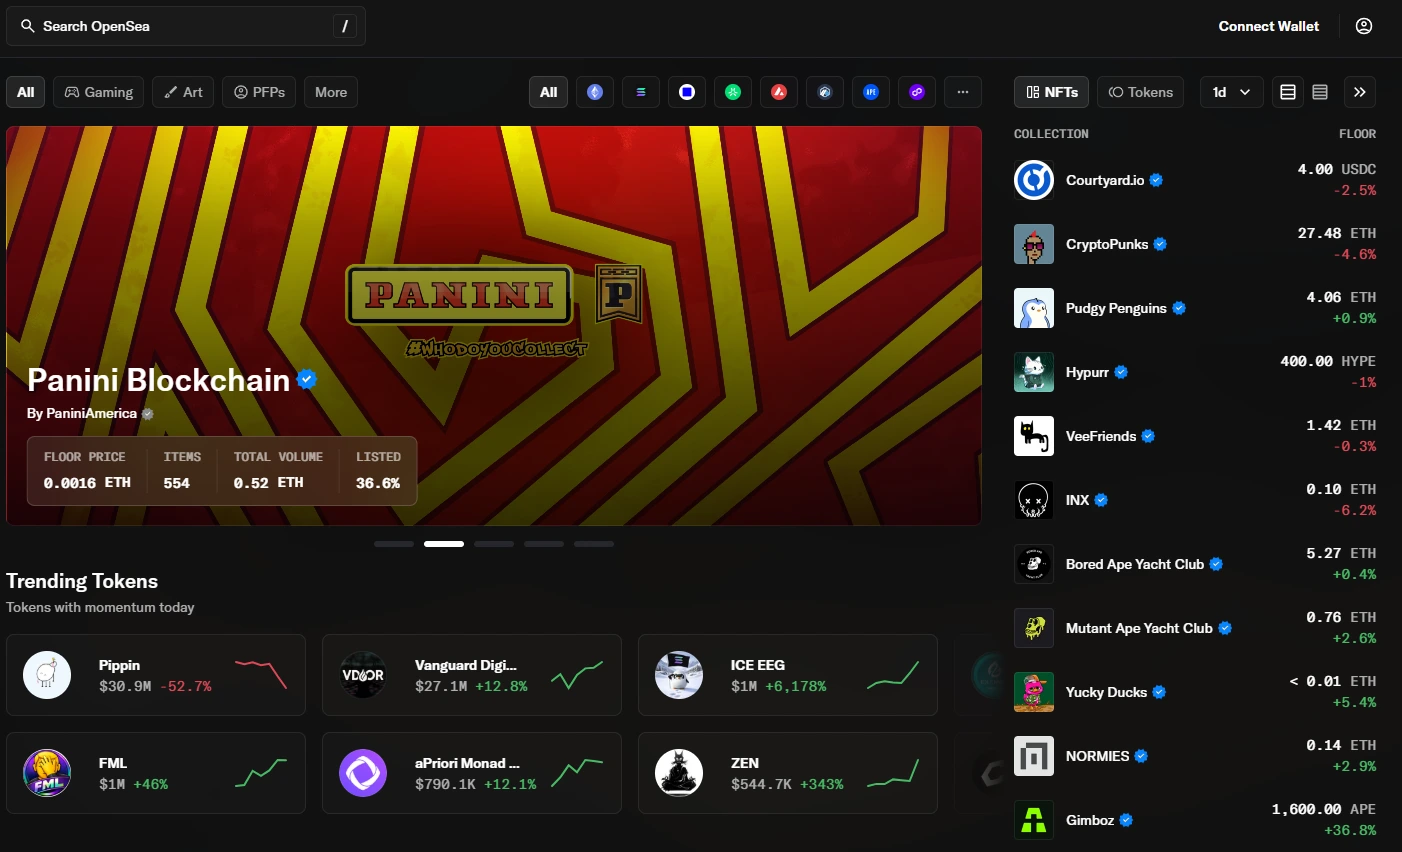Switch to the Gaming category tab
This screenshot has width=1402, height=852.
pos(98,91)
